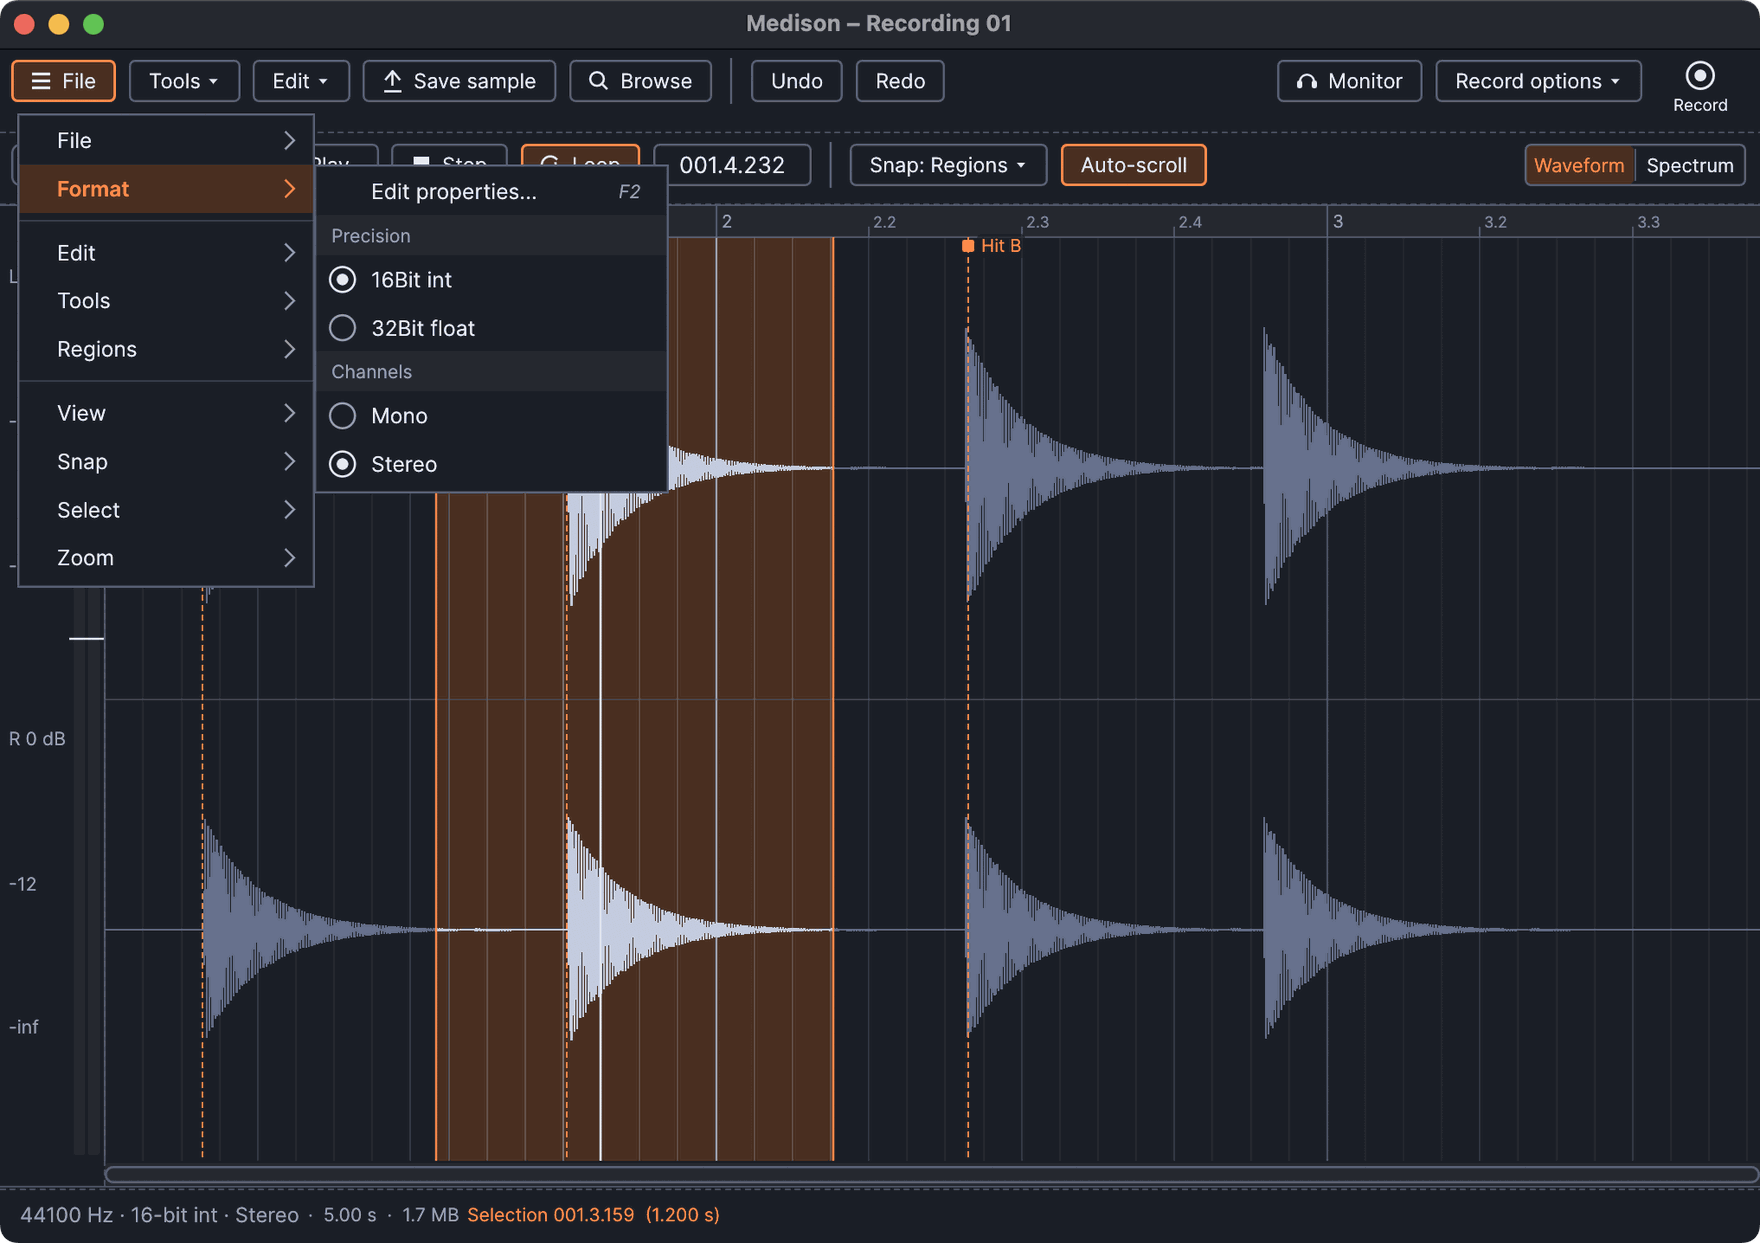Open the Edit submenu in menu list
Image resolution: width=1760 pixels, height=1243 pixels.
(166, 253)
